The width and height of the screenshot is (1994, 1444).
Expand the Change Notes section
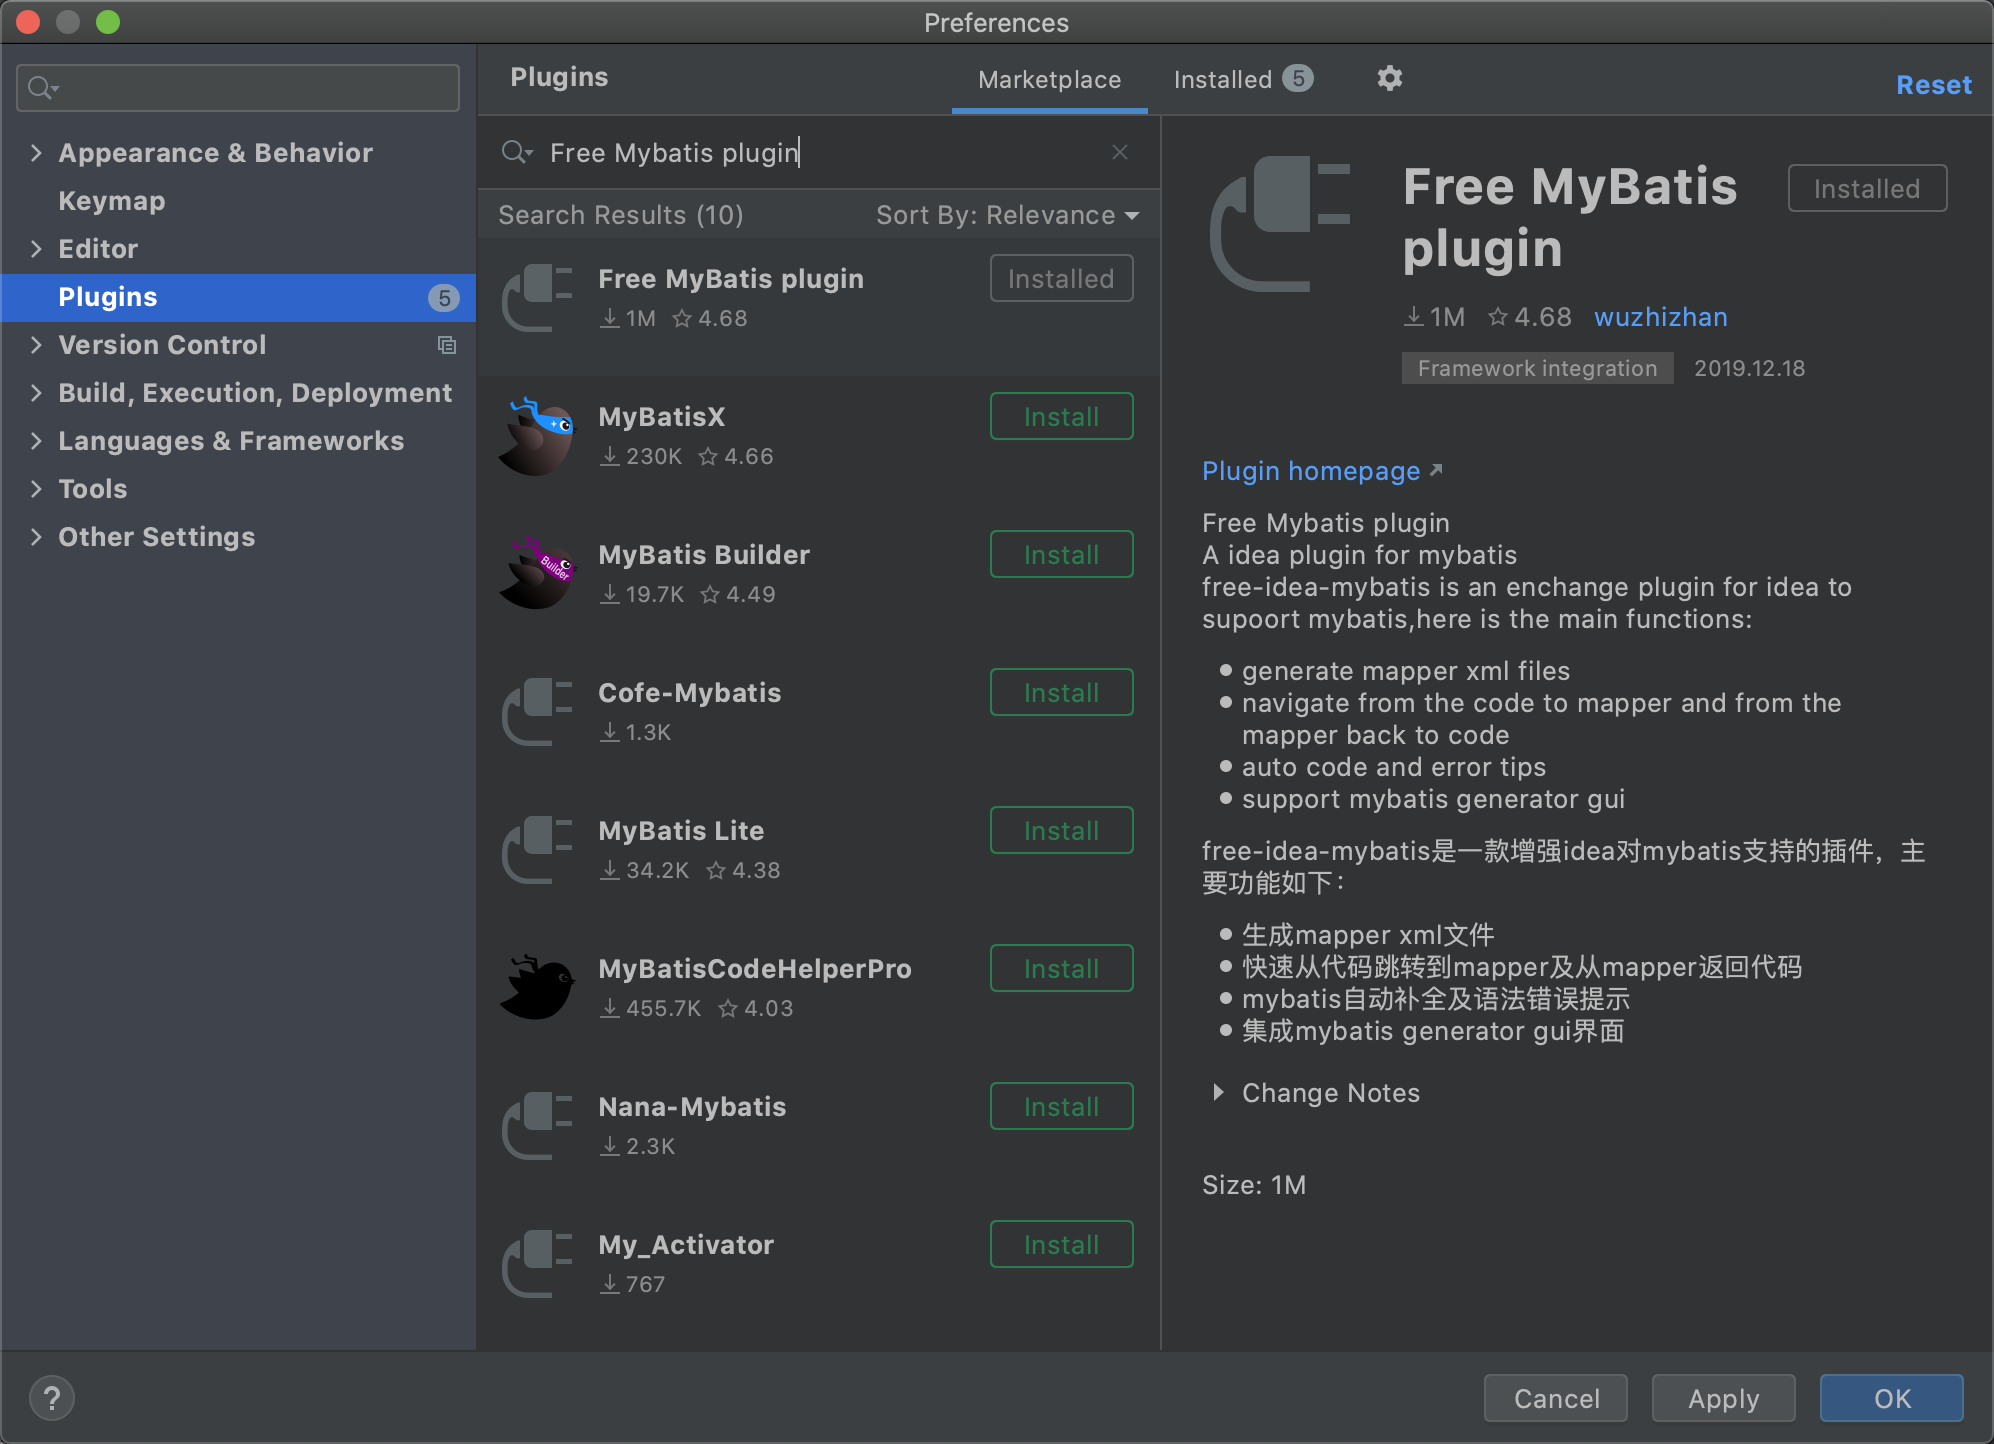(x=1218, y=1093)
